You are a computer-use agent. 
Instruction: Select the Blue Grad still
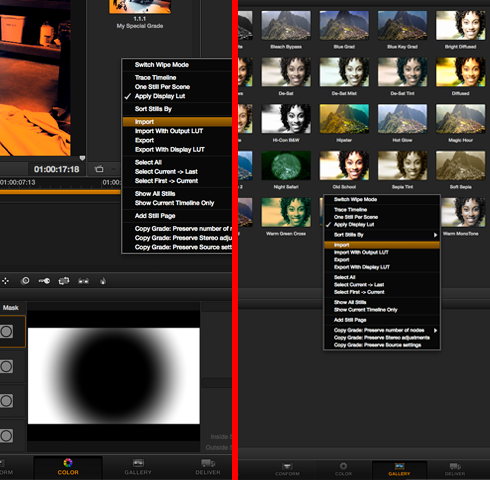tap(344, 25)
